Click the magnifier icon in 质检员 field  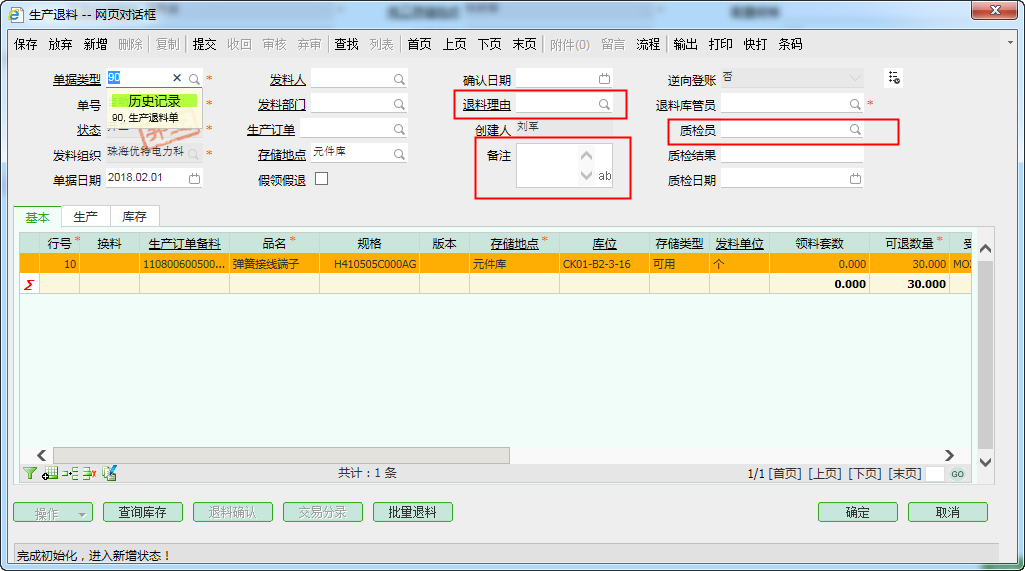coord(855,130)
